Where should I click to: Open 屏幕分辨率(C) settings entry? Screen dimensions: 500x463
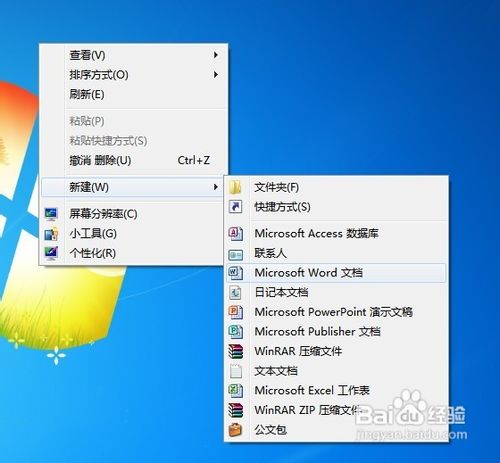pos(133,214)
